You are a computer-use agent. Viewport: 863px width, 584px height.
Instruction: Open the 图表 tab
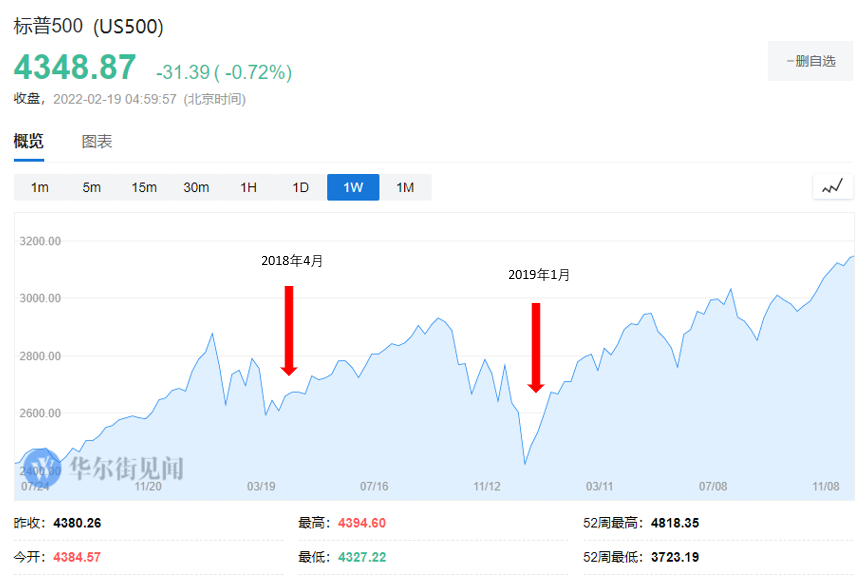(97, 142)
